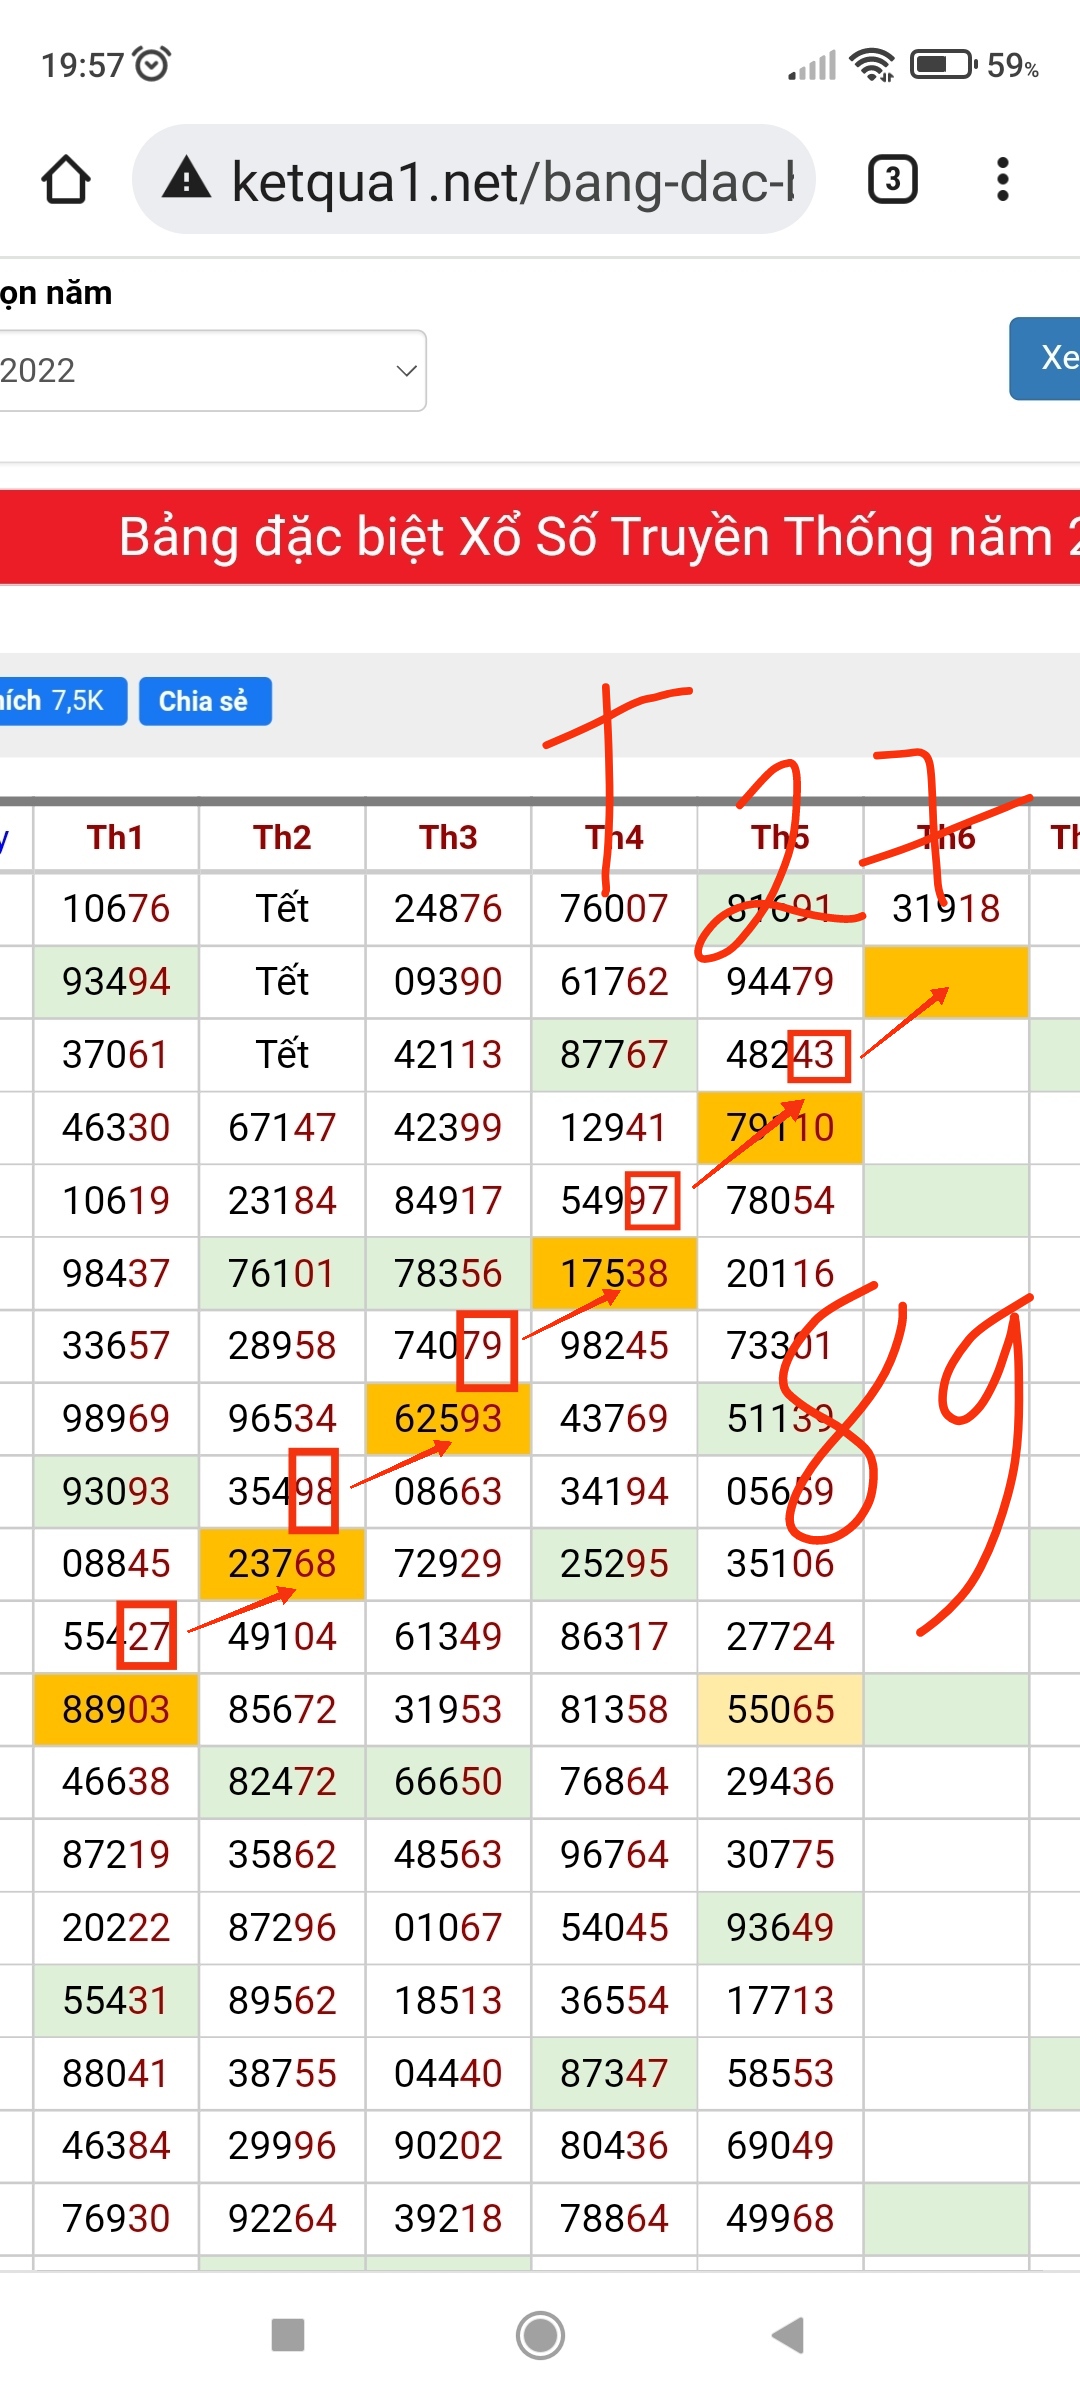Tap the Th3 column header

(448, 838)
